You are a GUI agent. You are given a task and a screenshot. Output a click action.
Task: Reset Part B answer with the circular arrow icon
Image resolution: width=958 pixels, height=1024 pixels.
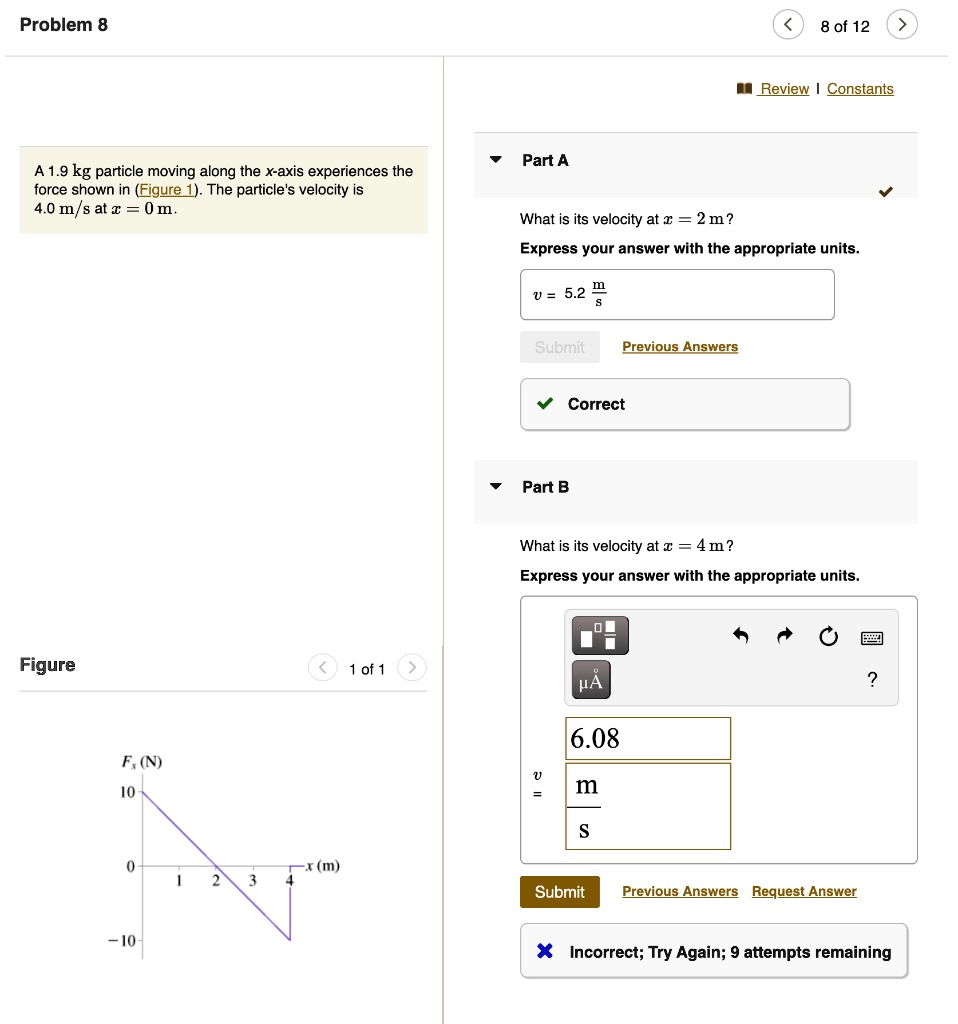(x=828, y=635)
